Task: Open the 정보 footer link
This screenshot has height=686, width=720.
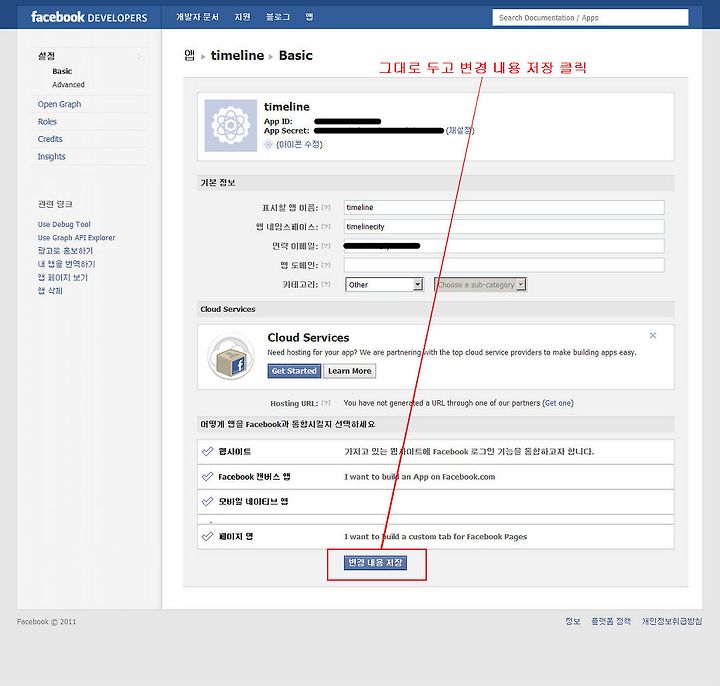Action: pos(573,621)
